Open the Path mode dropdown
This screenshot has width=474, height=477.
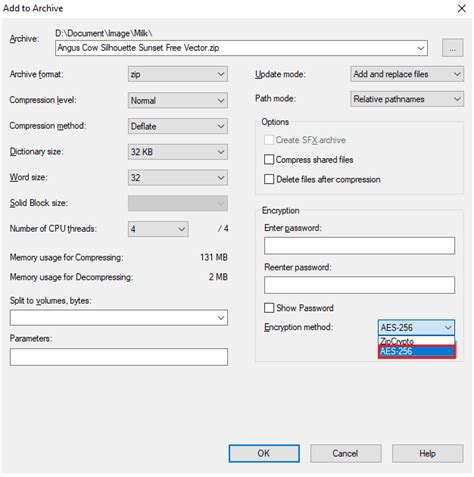tap(407, 99)
